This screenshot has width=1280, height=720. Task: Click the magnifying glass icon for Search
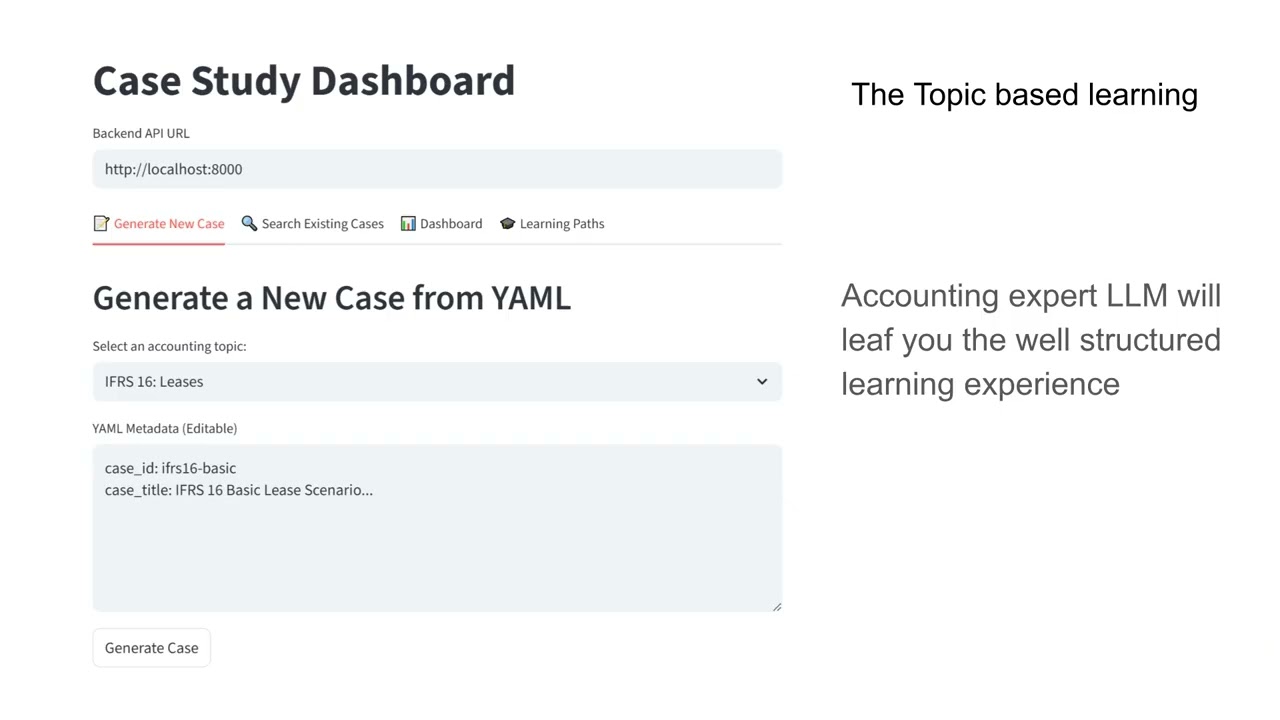coord(249,223)
